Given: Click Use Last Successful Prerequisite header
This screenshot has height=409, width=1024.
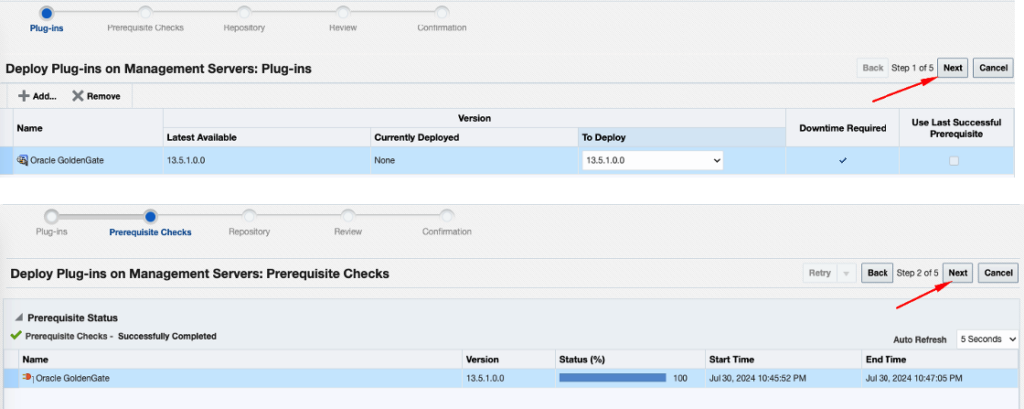Looking at the screenshot, I should point(954,128).
